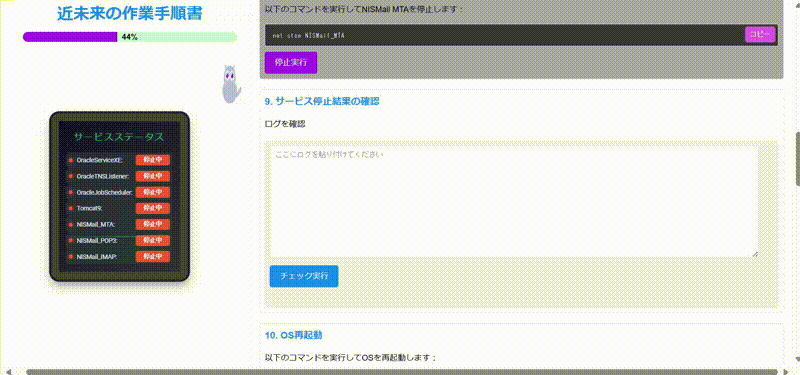Click the 44% progress bar
Viewport: 800px width, 375px height.
130,37
